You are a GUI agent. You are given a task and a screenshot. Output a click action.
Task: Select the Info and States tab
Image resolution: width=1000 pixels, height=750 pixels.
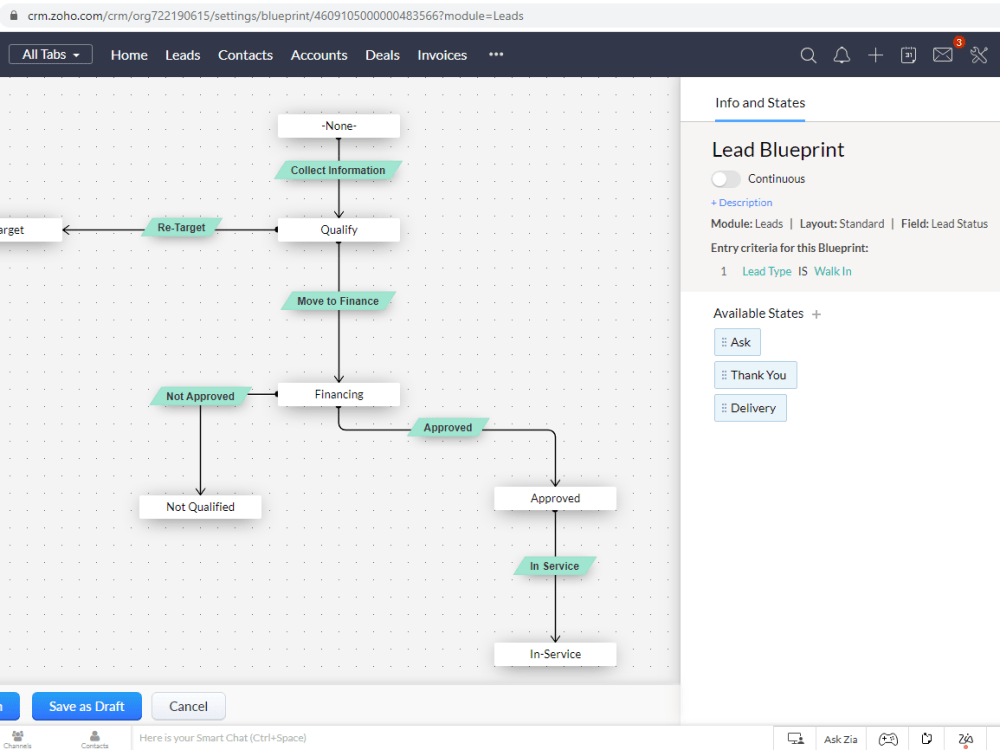(760, 103)
